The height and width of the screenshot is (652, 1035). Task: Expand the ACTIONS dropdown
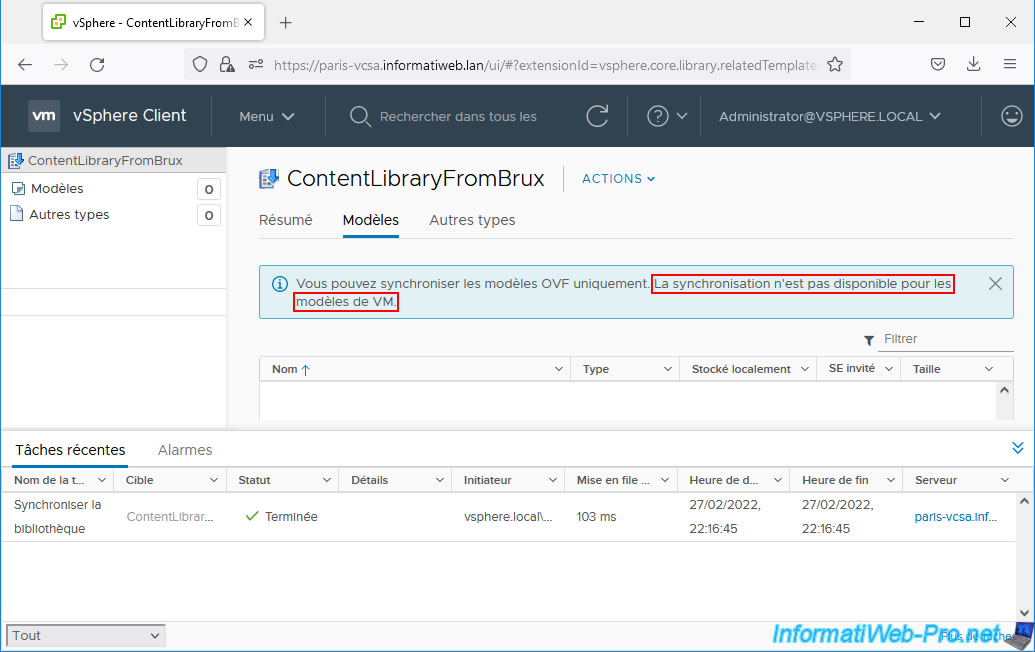(x=618, y=179)
